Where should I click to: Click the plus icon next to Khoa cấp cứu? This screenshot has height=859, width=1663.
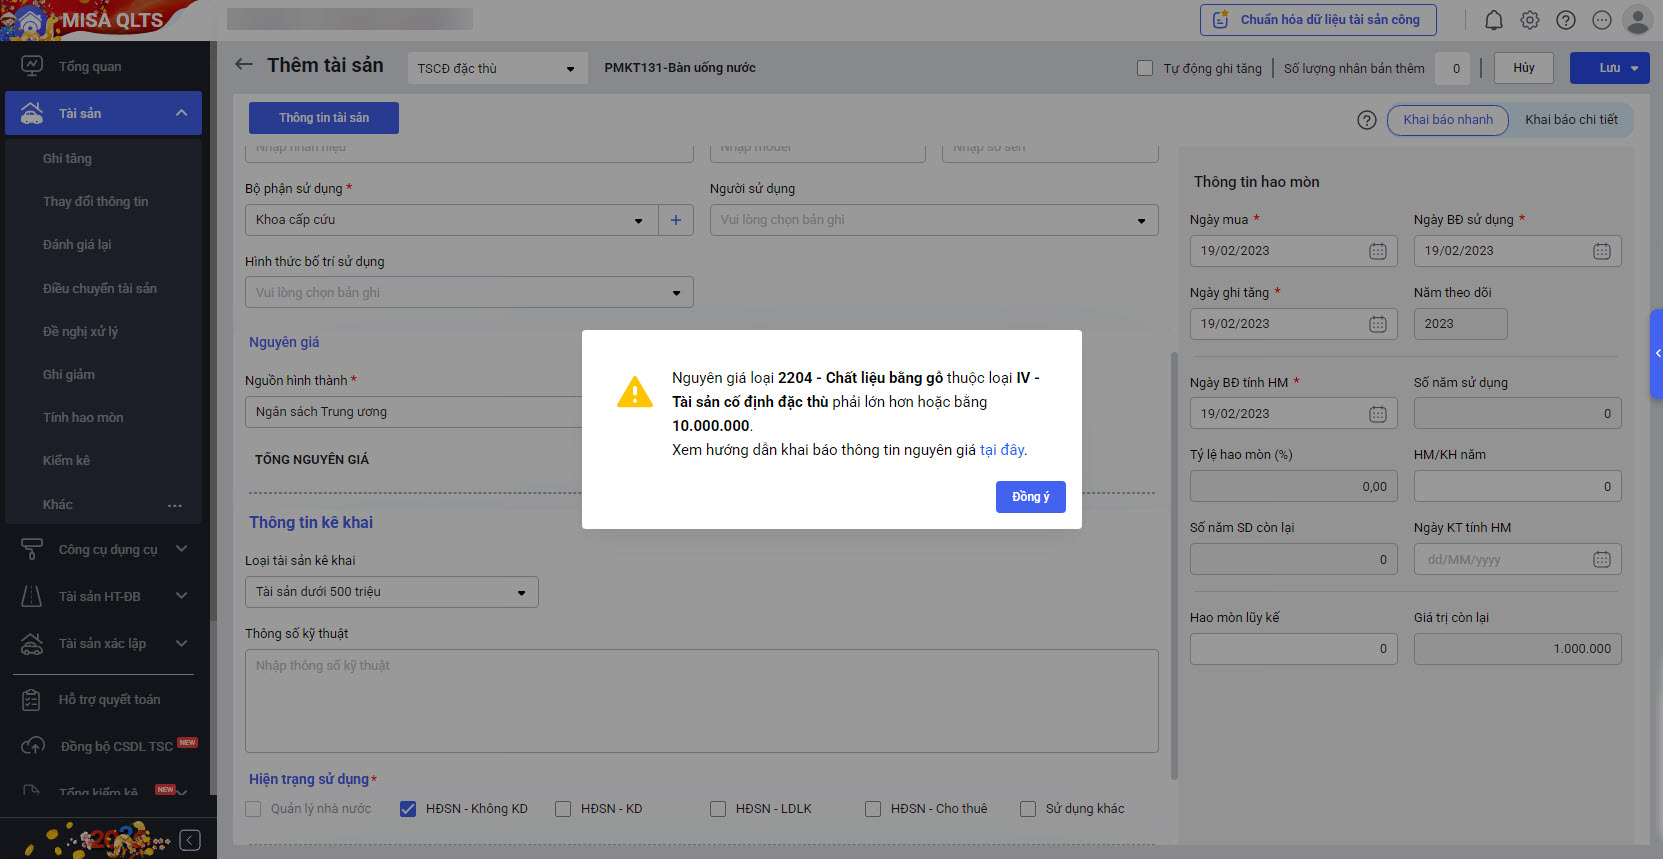(x=676, y=220)
